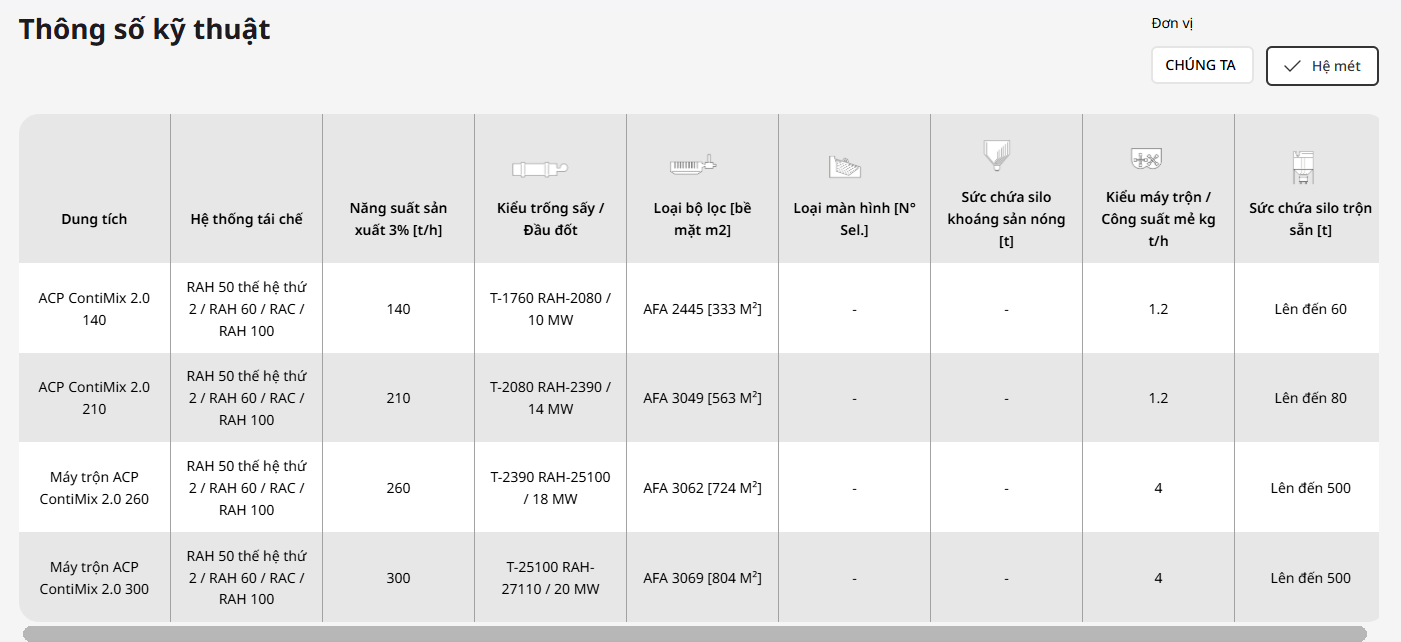Click the mixer type header icon
1401x642 pixels.
[1145, 158]
